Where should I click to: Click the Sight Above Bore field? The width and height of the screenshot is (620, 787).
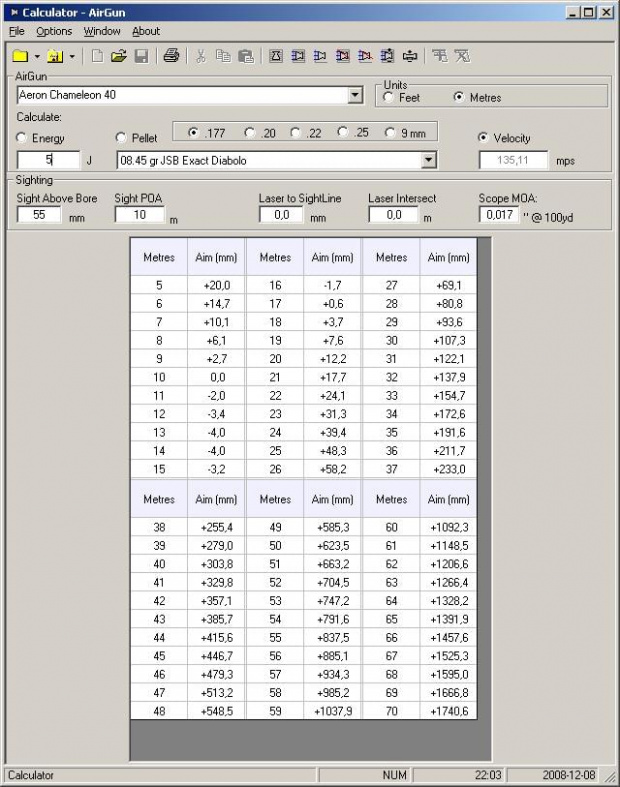(x=39, y=215)
